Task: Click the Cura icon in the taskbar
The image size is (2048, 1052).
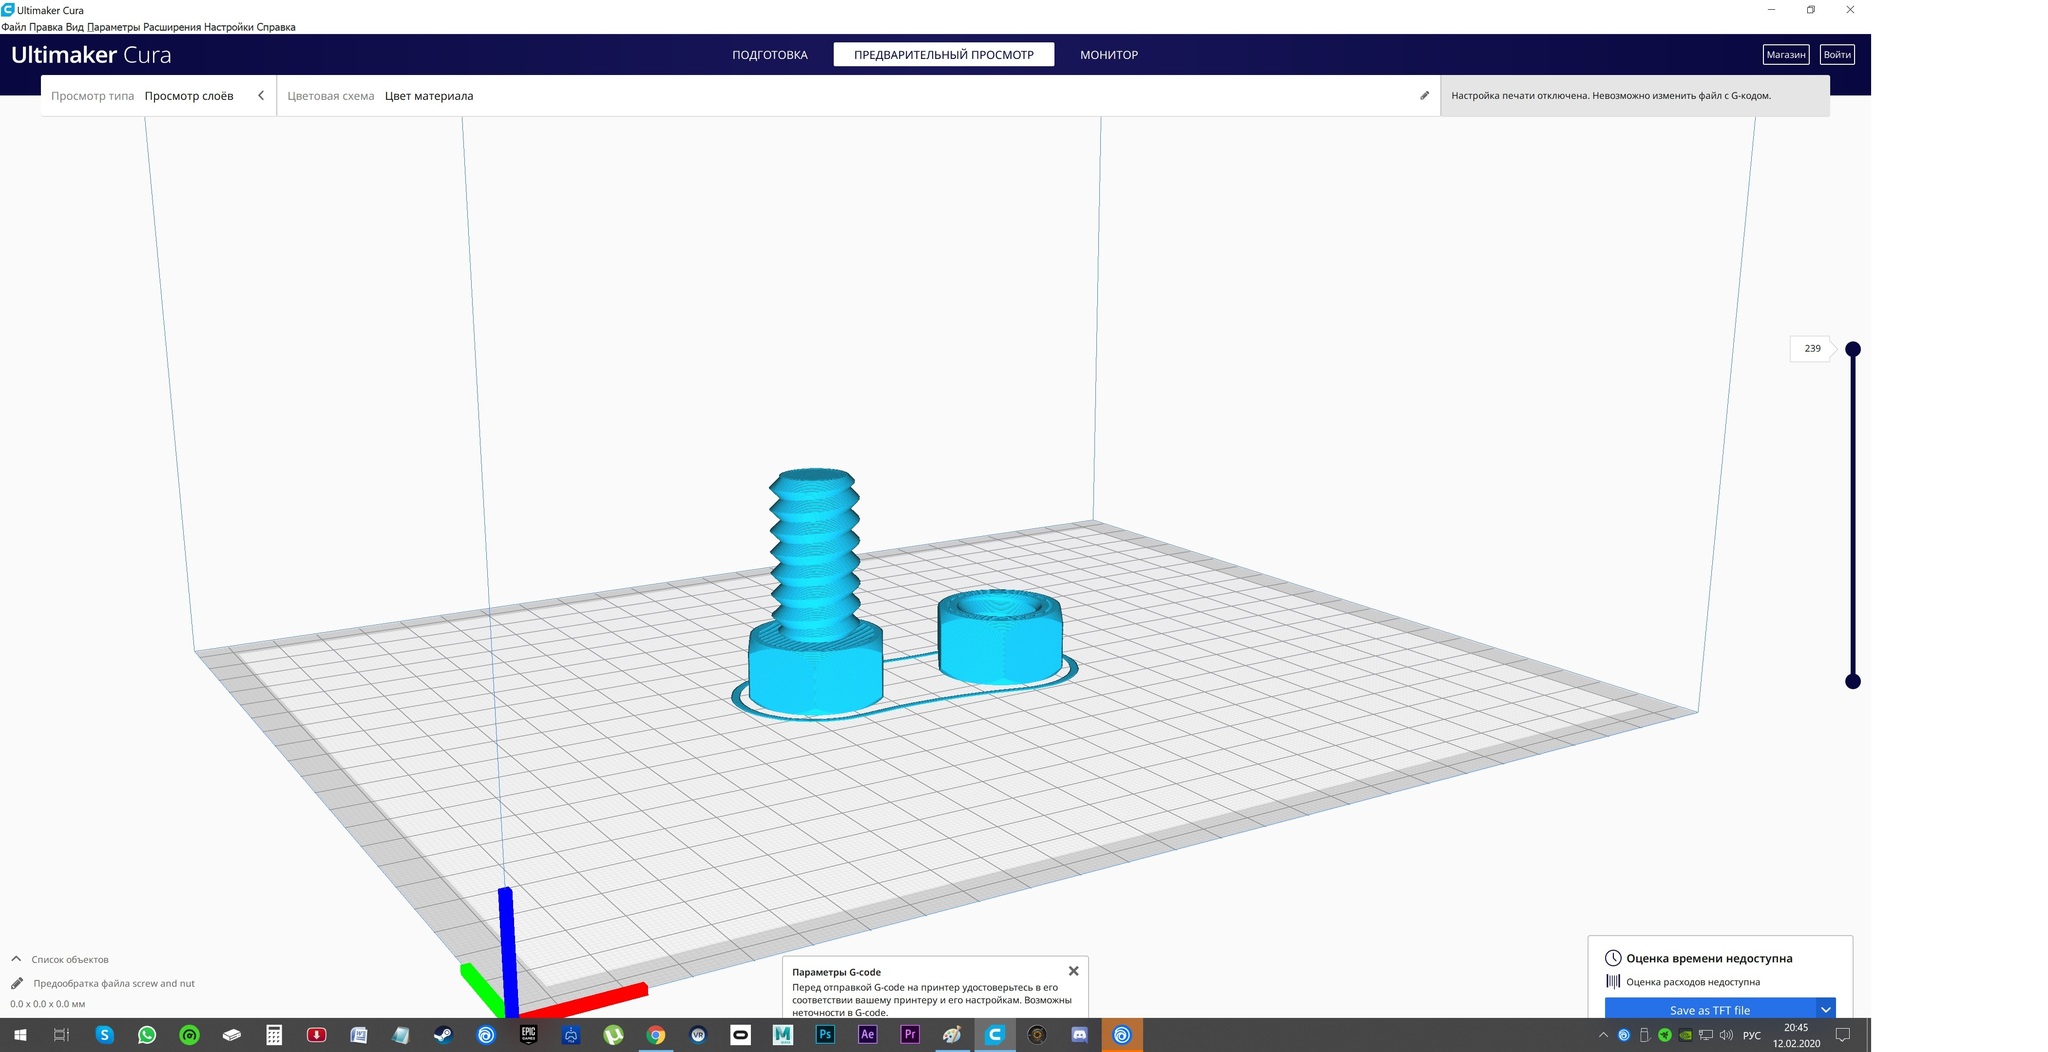Action: (x=994, y=1035)
